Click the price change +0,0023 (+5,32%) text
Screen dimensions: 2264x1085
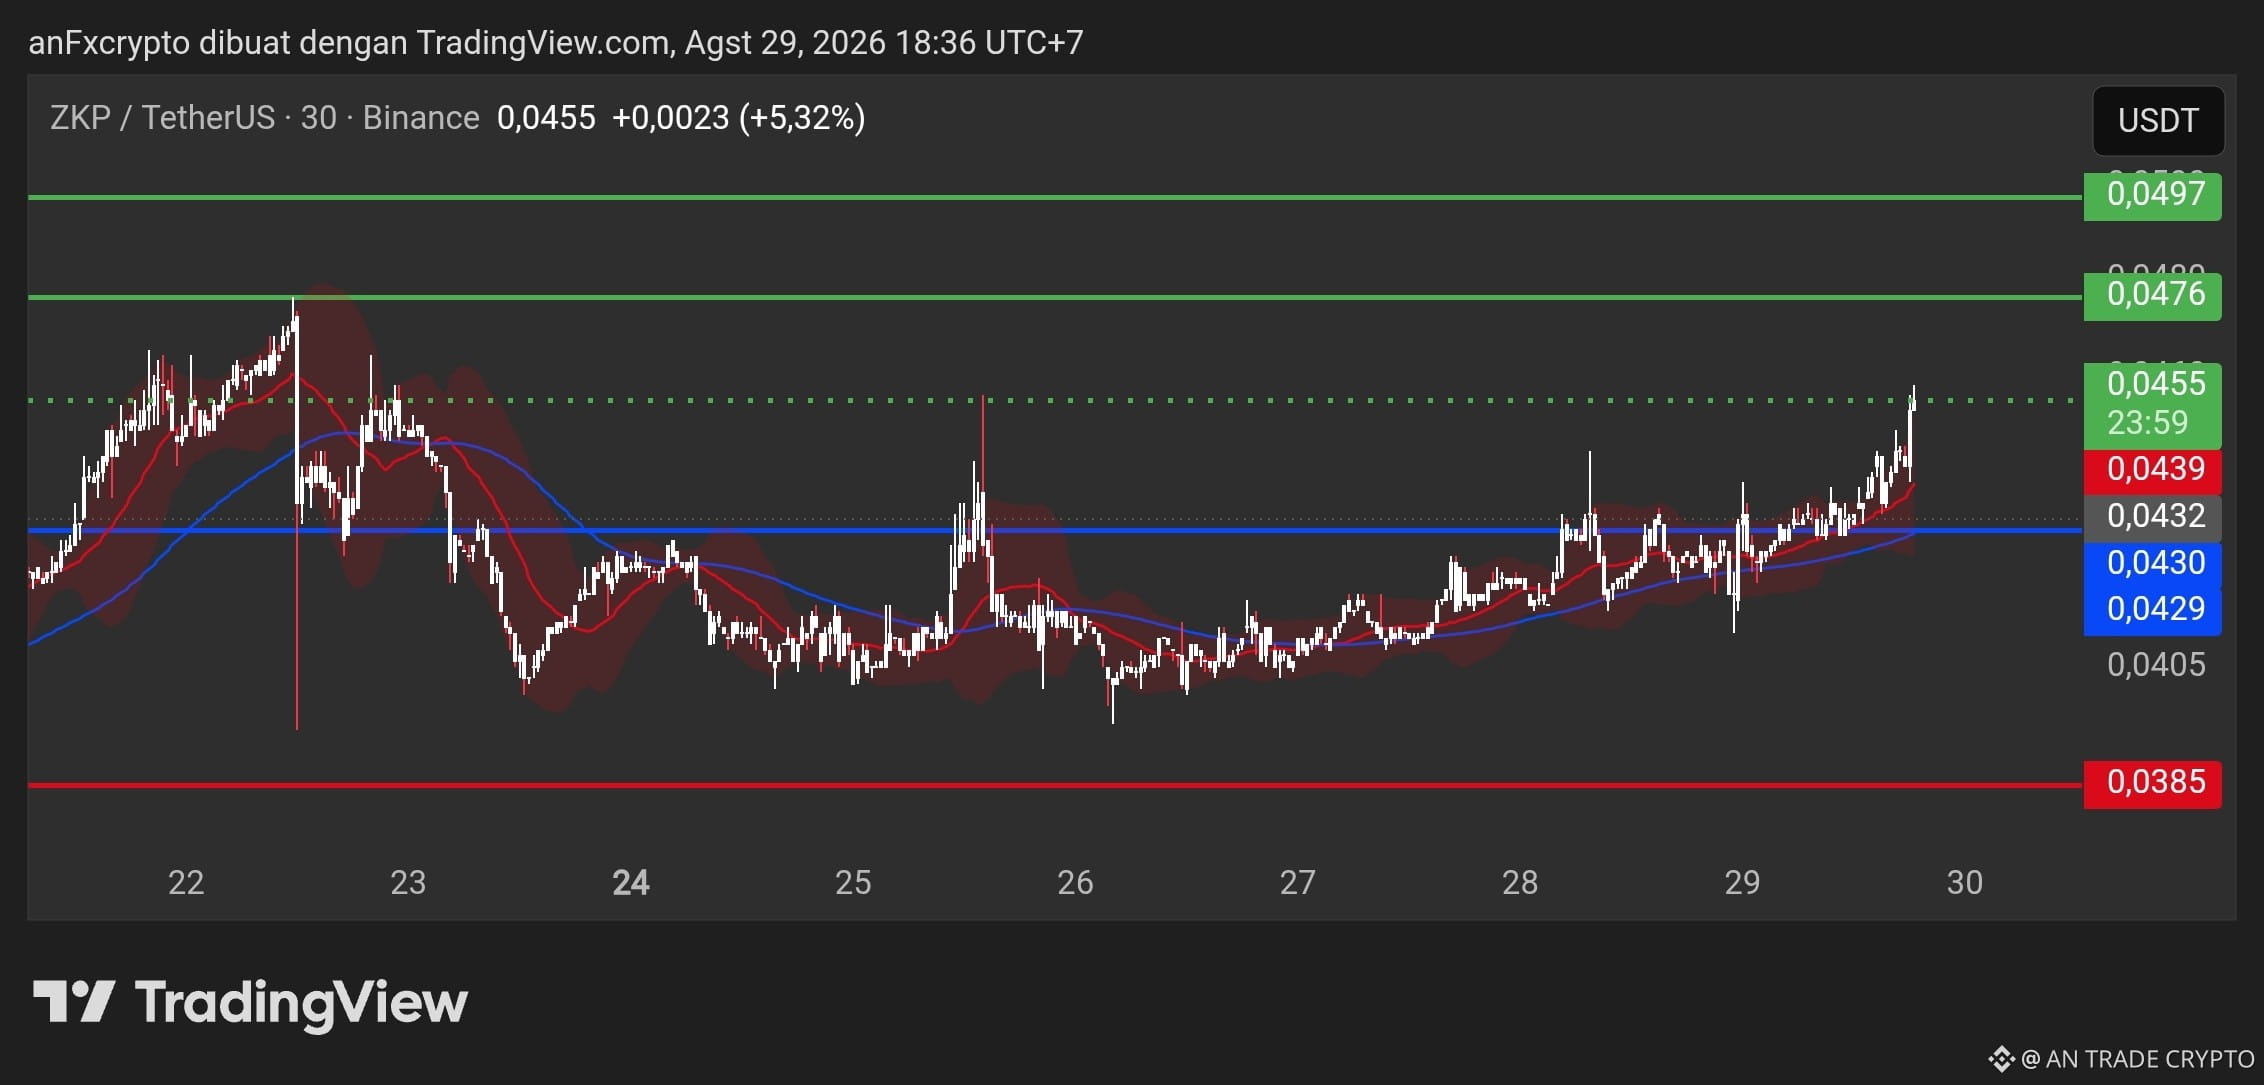[739, 118]
